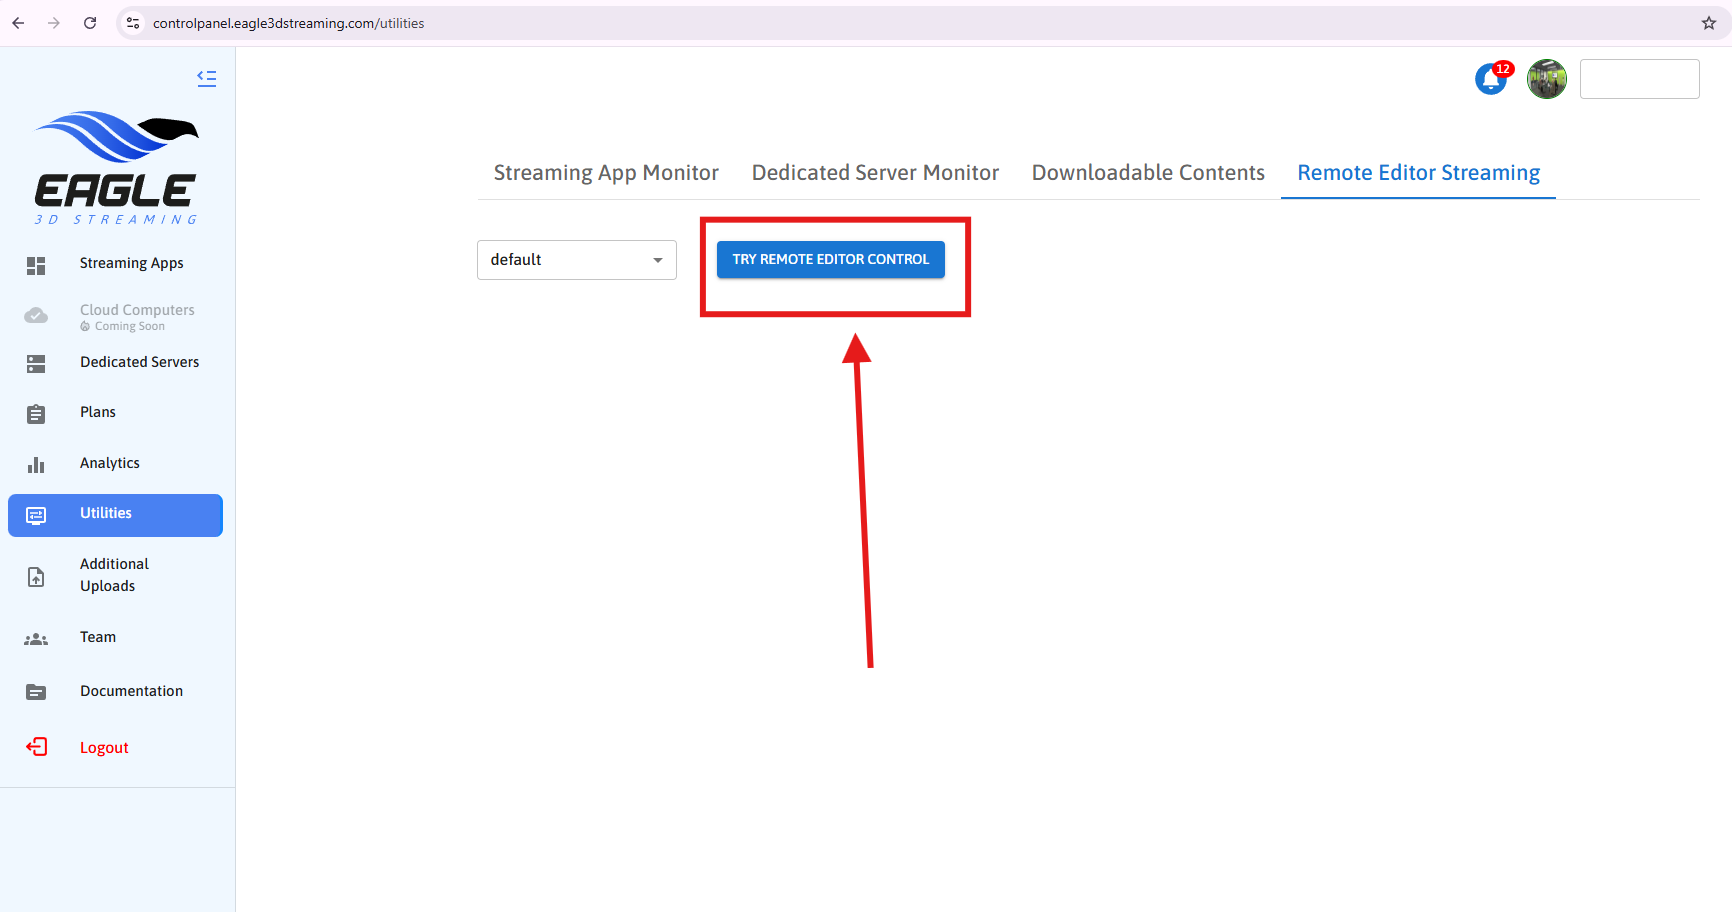Click the empty field beside the avatar
This screenshot has width=1732, height=912.
point(1639,79)
